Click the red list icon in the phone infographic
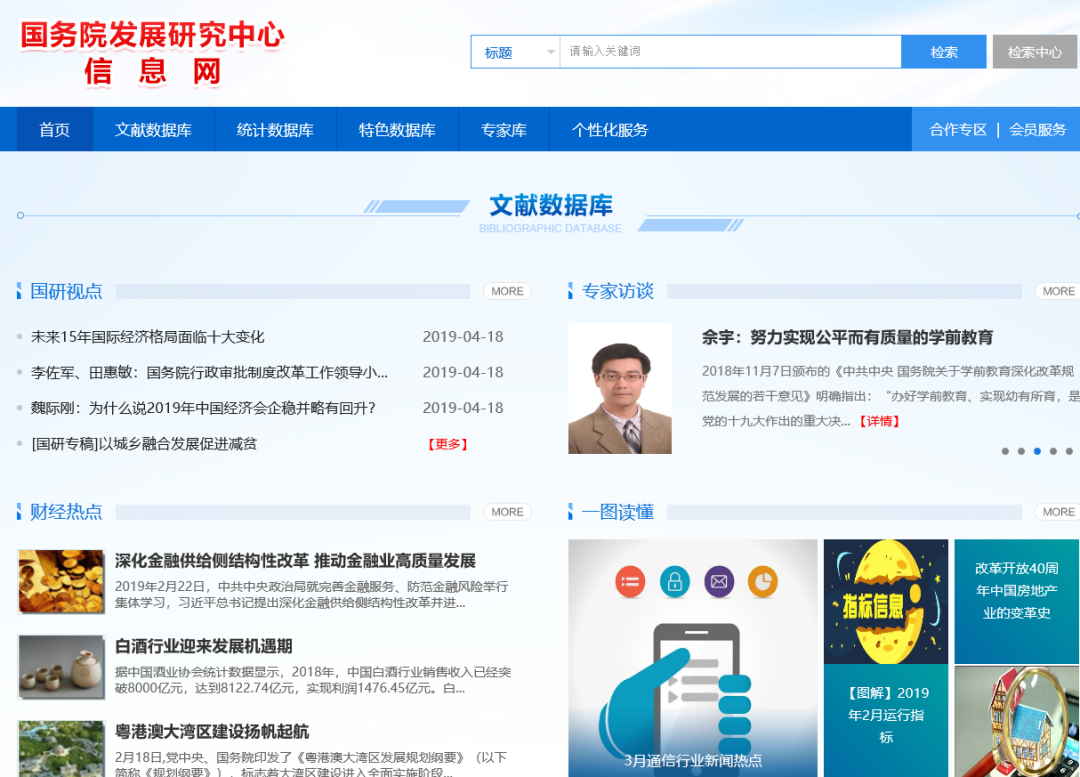 630,580
